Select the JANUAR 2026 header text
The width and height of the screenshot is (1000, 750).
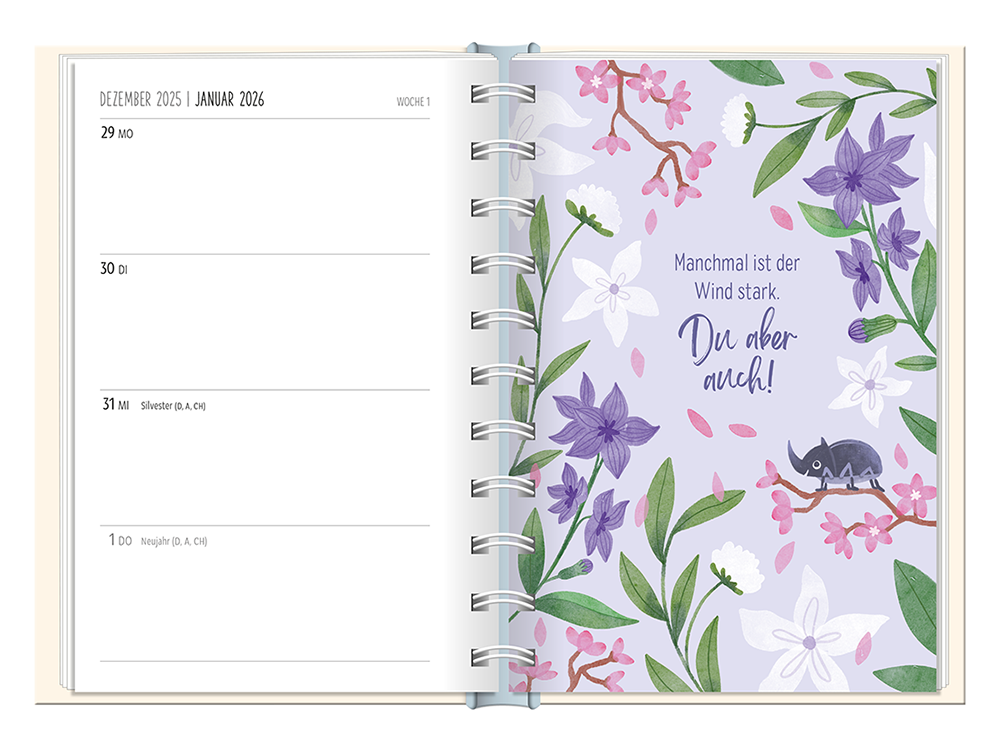[229, 100]
